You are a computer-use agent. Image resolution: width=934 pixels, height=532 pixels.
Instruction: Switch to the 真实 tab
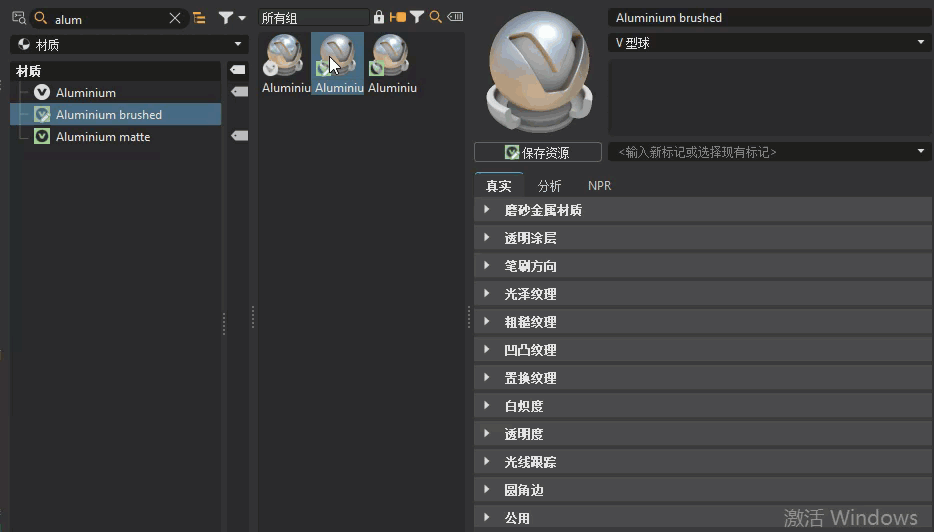[499, 186]
